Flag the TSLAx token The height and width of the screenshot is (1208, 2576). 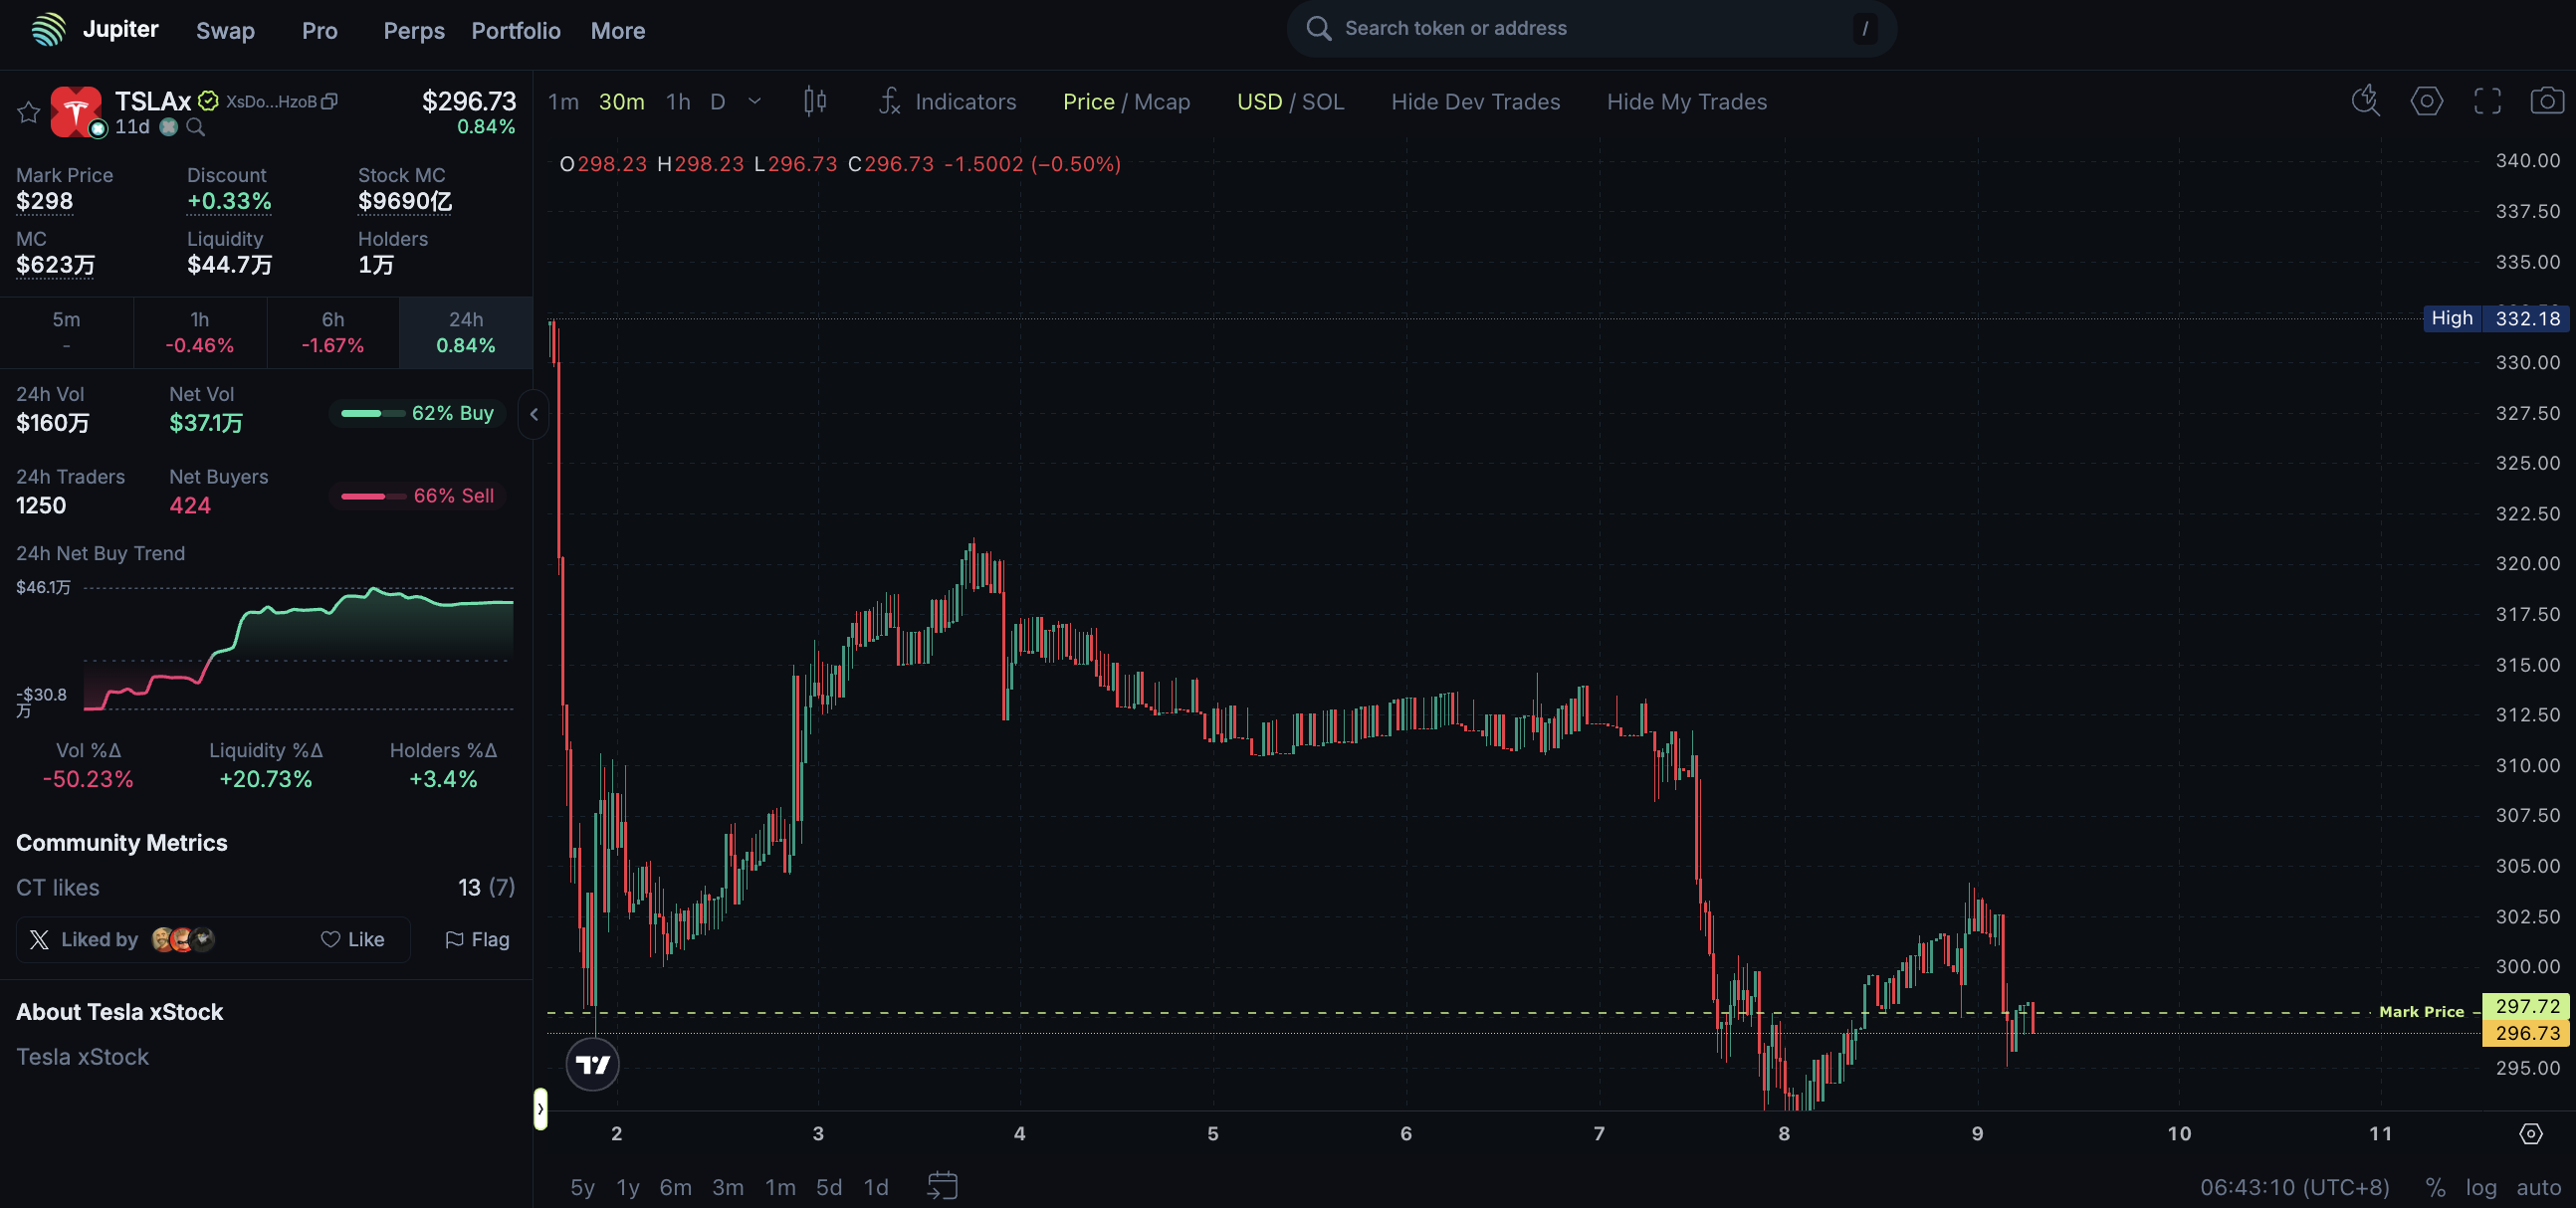tap(477, 939)
